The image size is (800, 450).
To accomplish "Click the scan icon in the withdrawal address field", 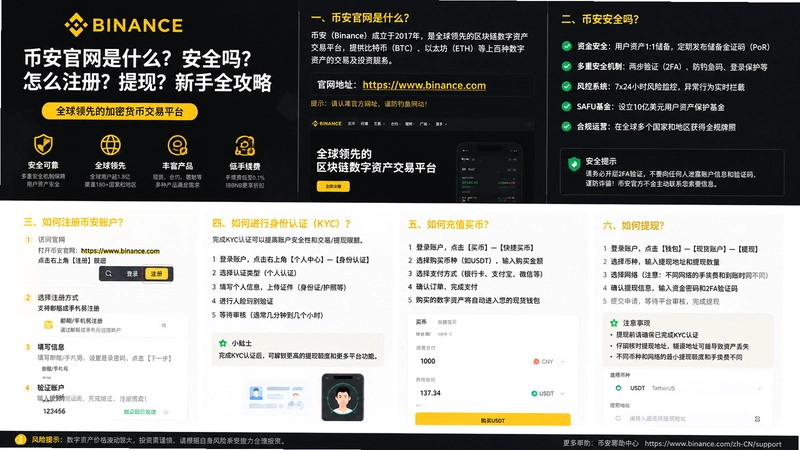I will [757, 419].
